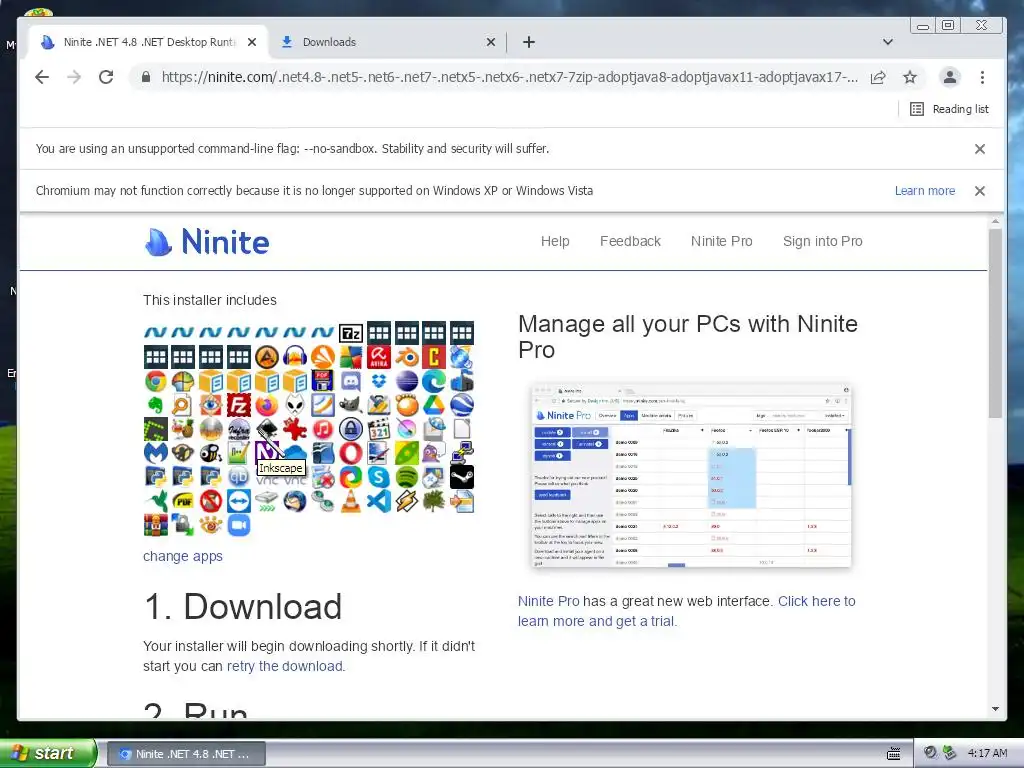Click the Google Chrome icon
The width and height of the screenshot is (1024, 768).
pos(155,381)
